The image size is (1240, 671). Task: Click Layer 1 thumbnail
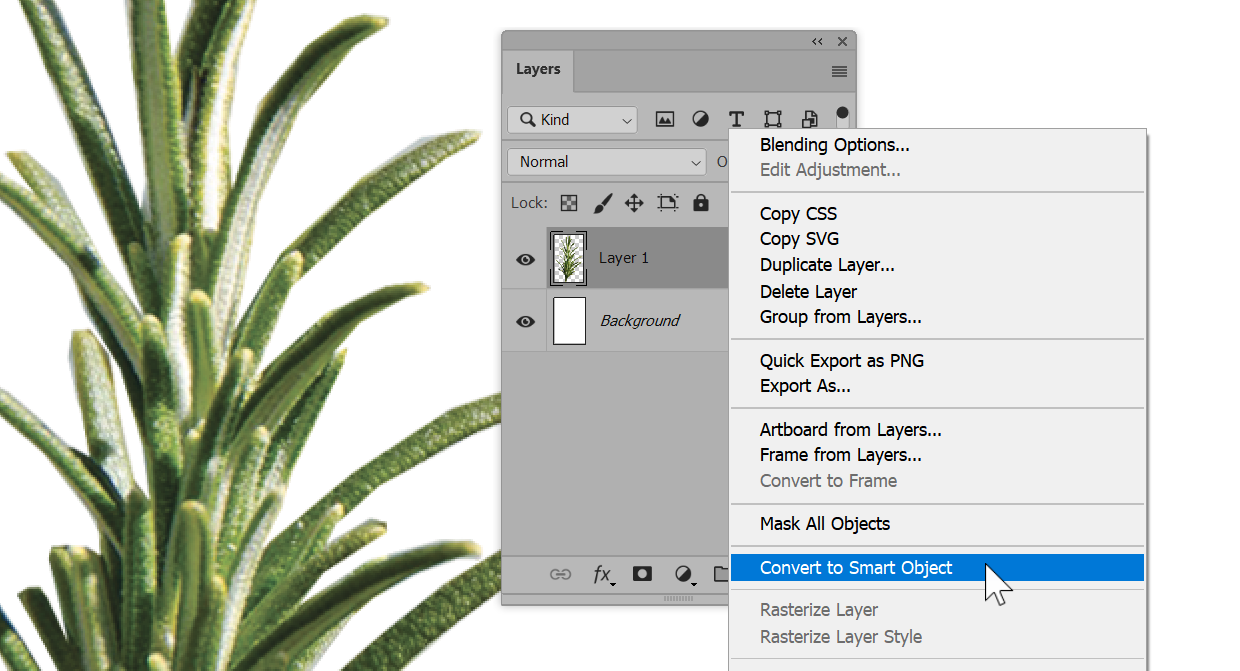pyautogui.click(x=569, y=258)
